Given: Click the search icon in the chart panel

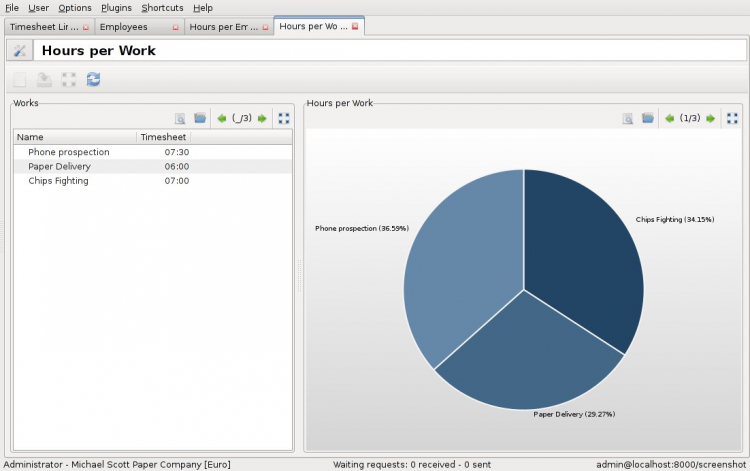Looking at the screenshot, I should click(628, 119).
